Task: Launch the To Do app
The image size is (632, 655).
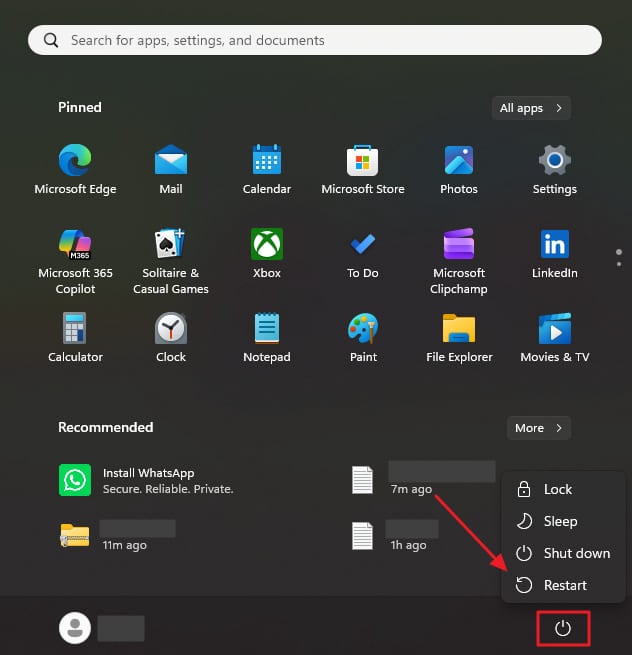Action: tap(363, 254)
